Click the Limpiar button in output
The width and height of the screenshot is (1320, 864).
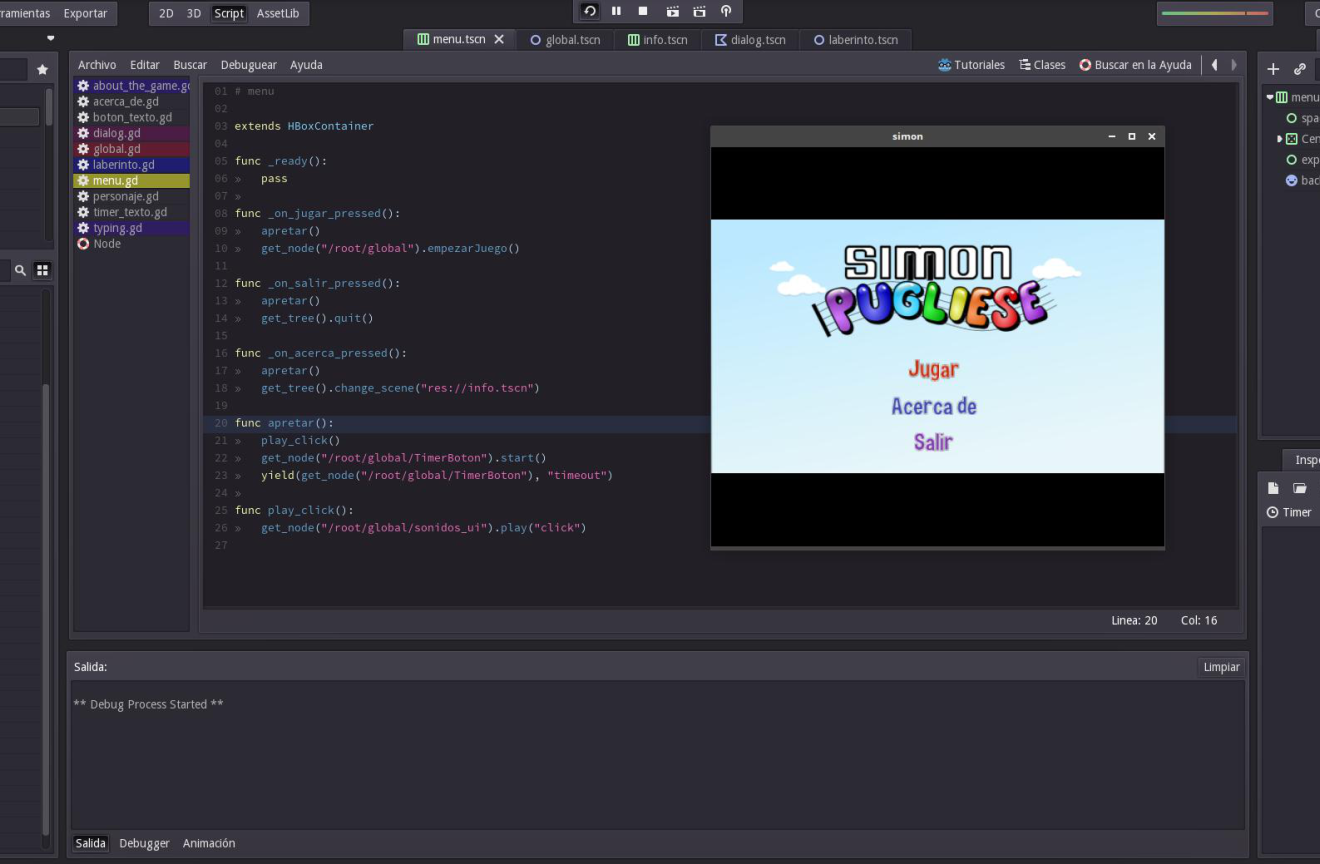tap(1221, 667)
